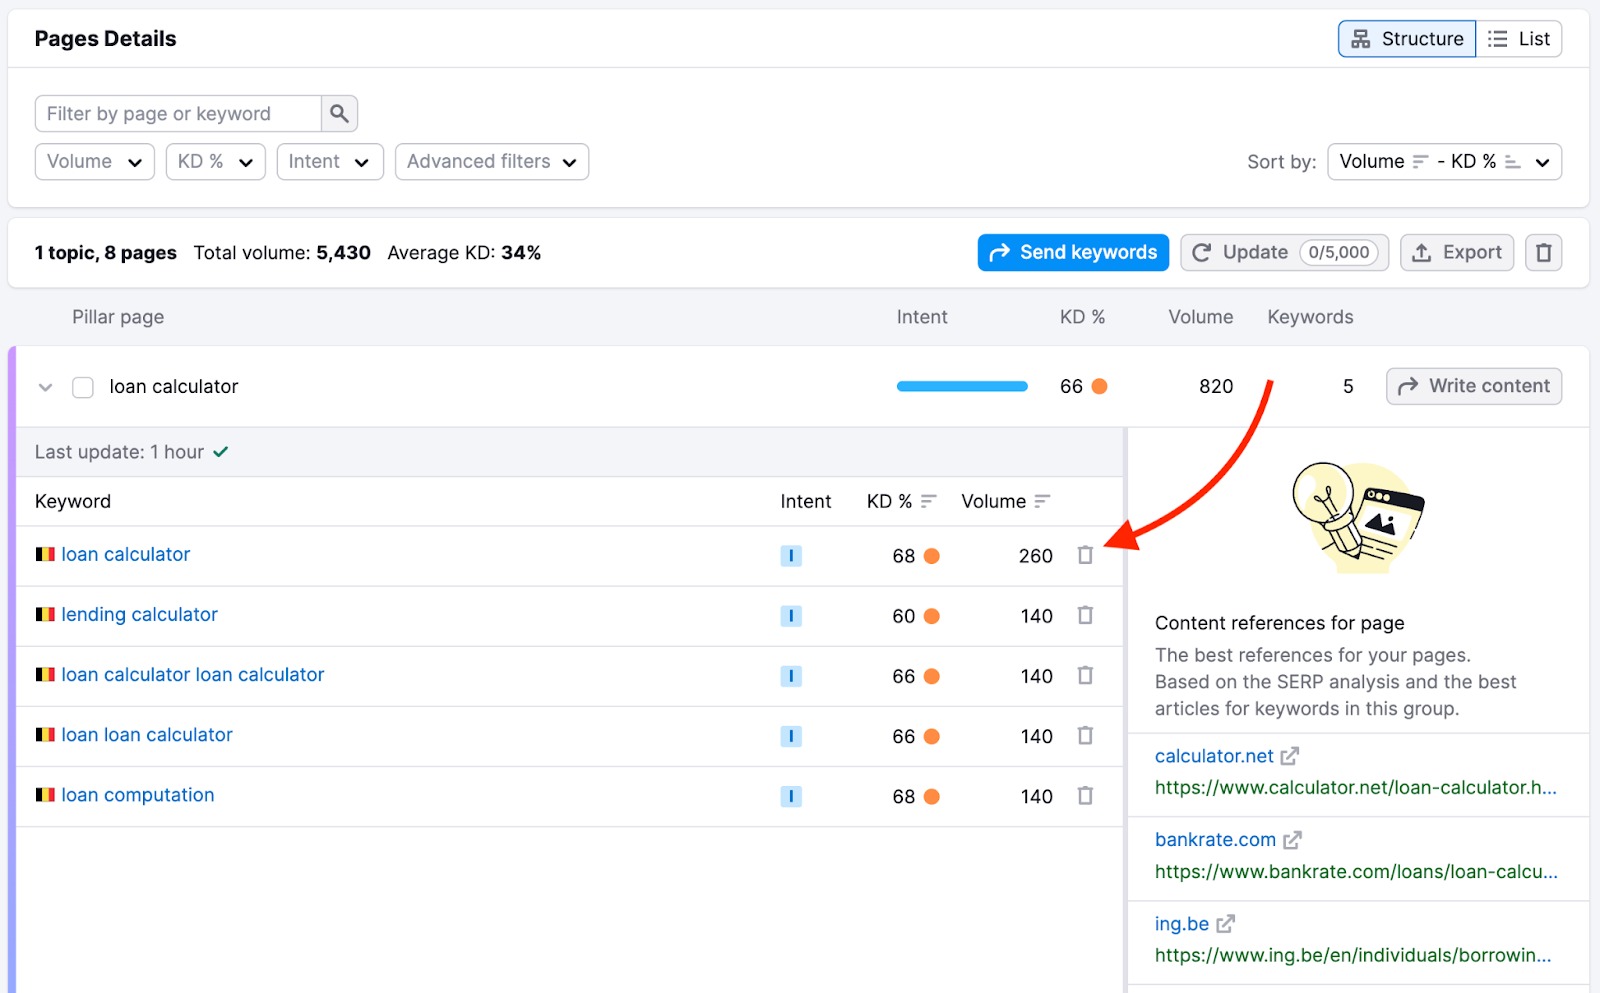Collapse the 'loan calculator' pillar page row
The height and width of the screenshot is (993, 1600).
click(45, 387)
